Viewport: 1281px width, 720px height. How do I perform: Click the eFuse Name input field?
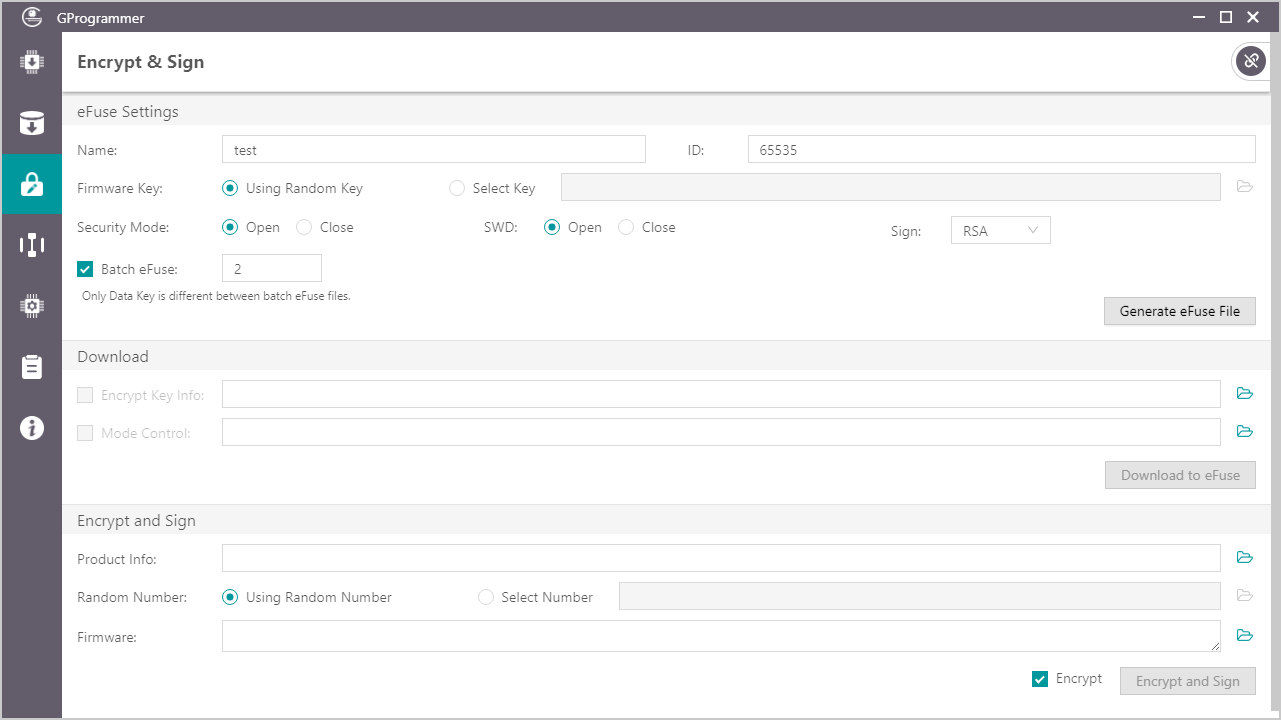coord(433,150)
